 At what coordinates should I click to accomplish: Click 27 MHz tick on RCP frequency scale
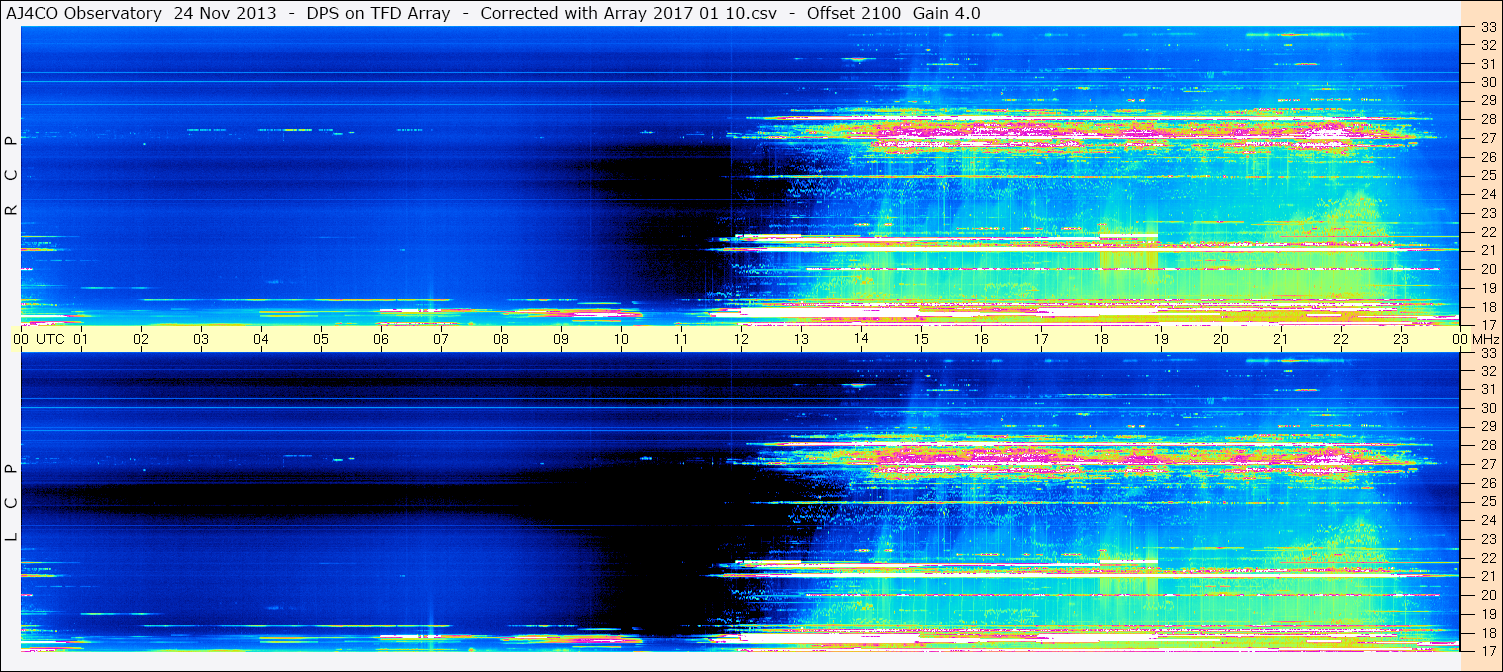pyautogui.click(x=1487, y=138)
